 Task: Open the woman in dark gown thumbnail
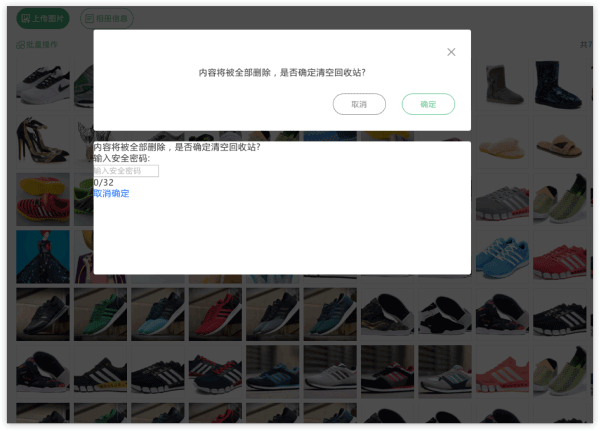pyautogui.click(x=43, y=256)
